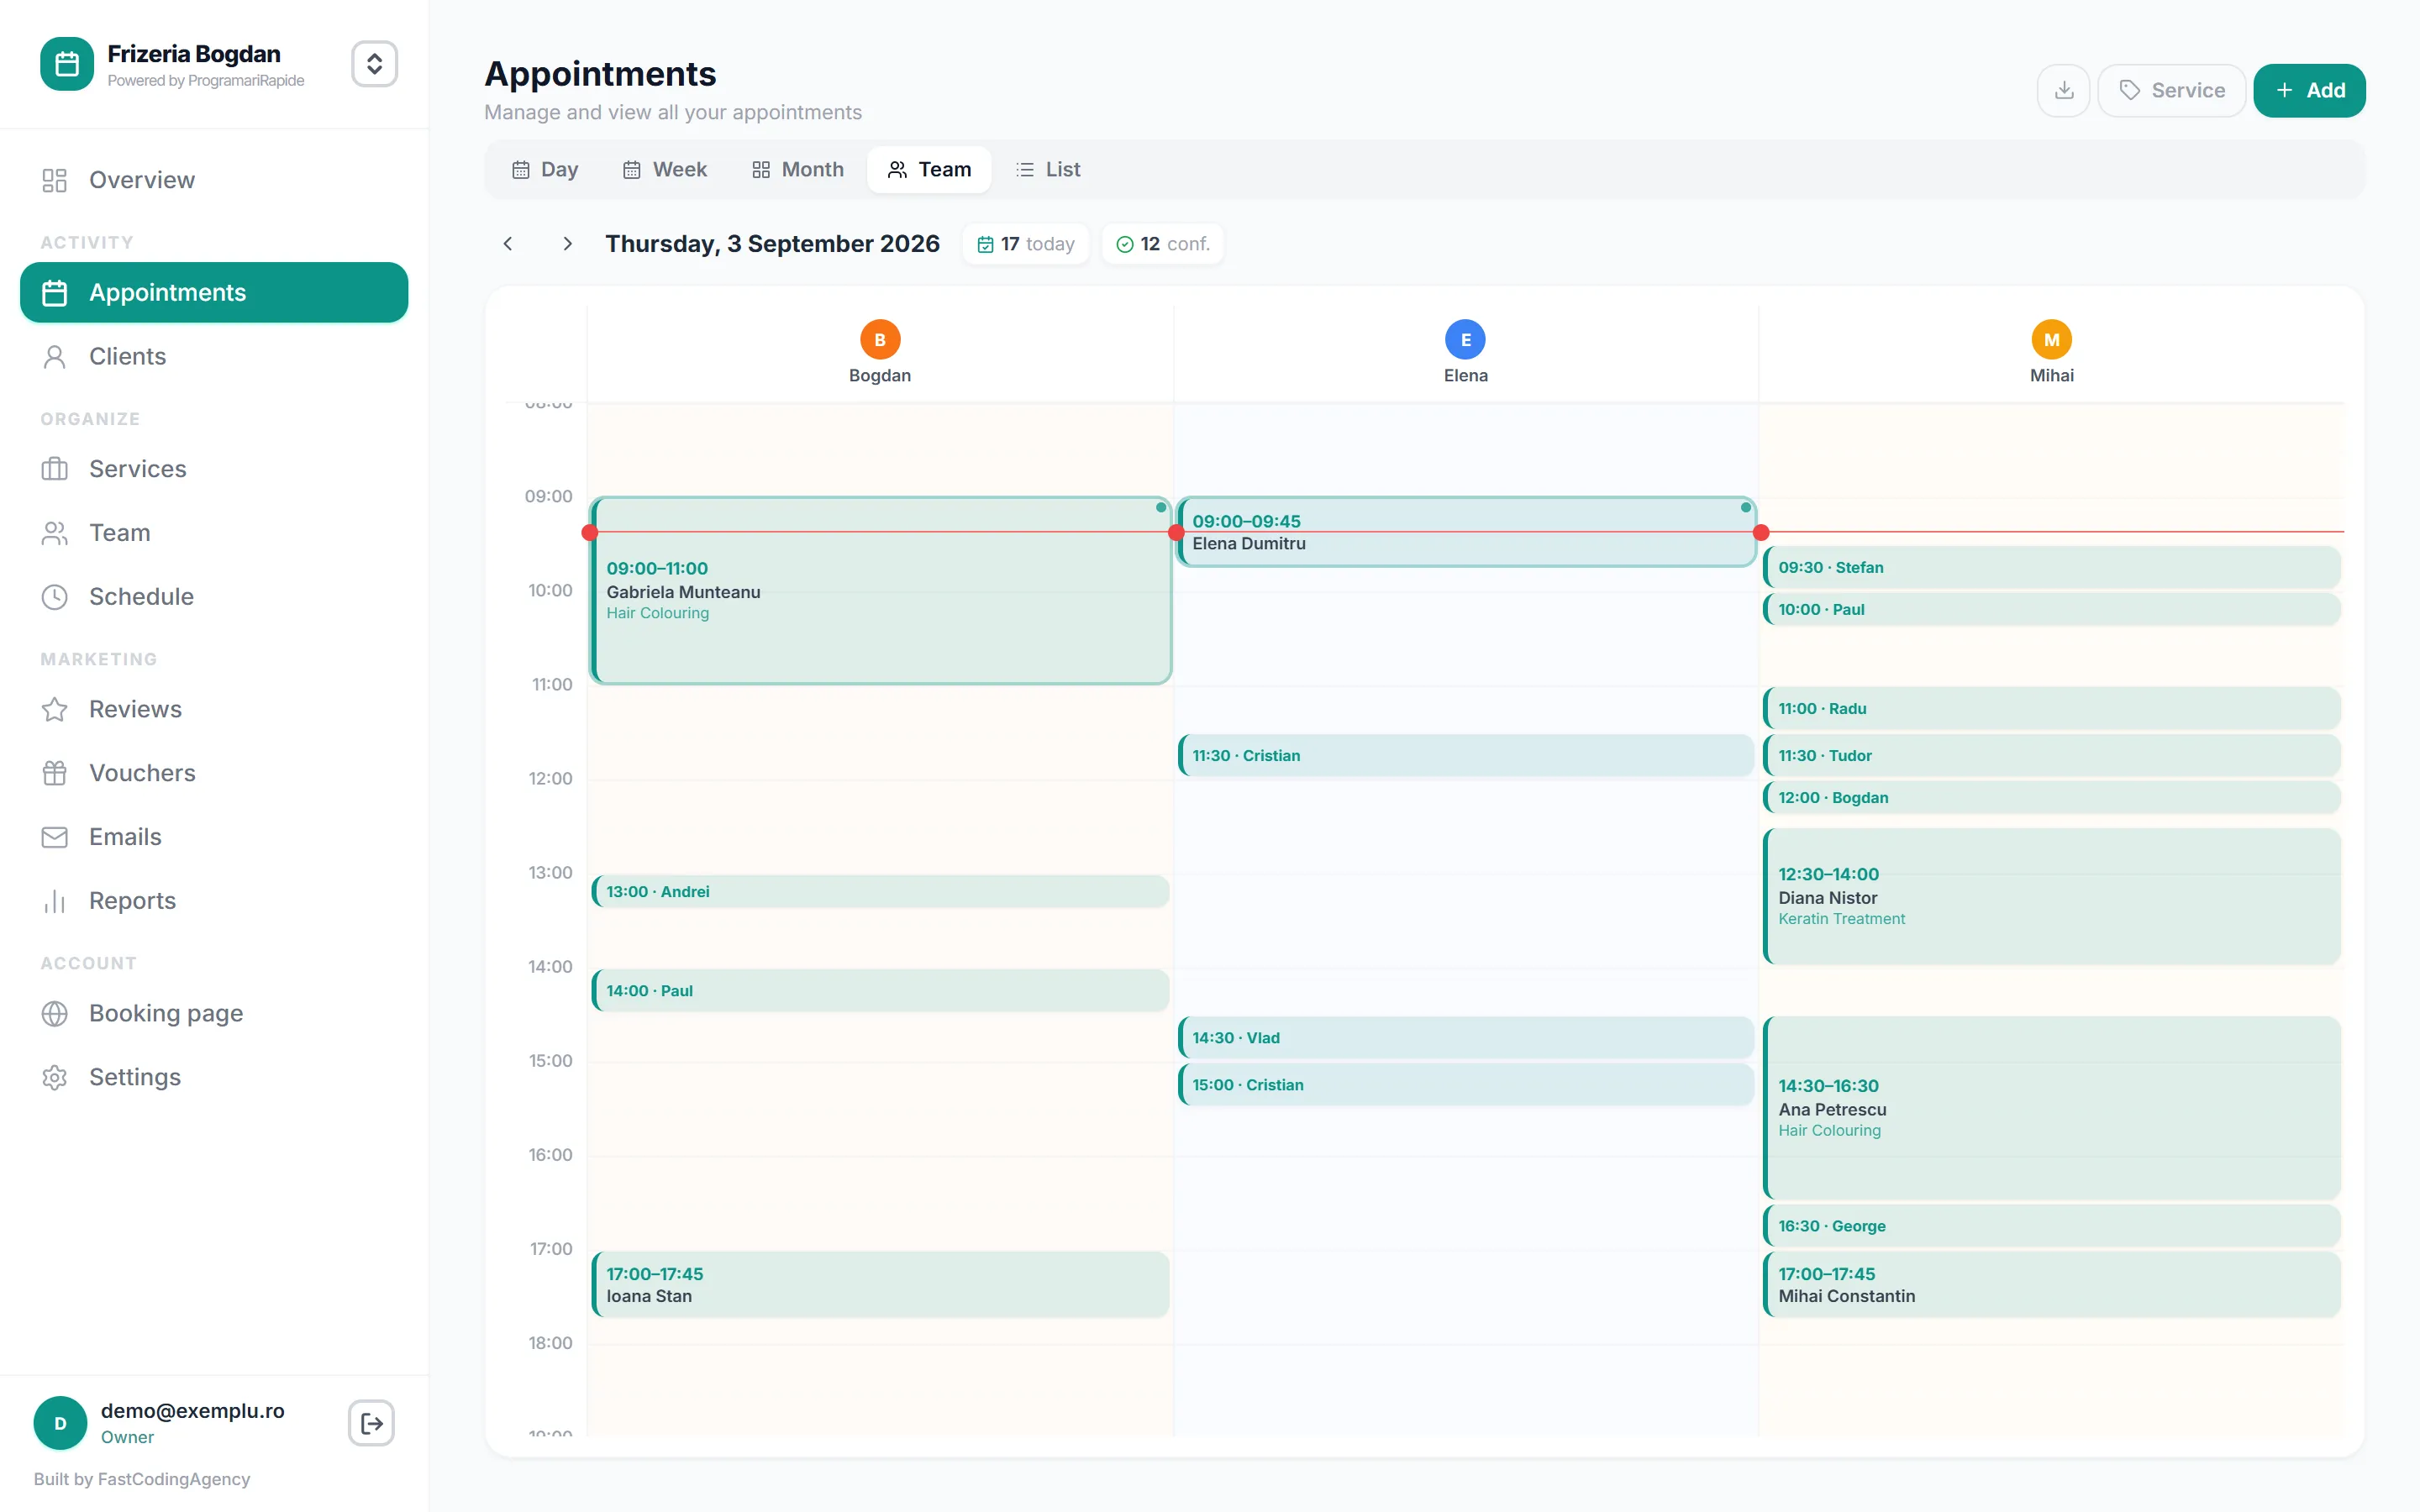Click the 17 today badge
Viewport: 2420px width, 1512px height.
1026,244
